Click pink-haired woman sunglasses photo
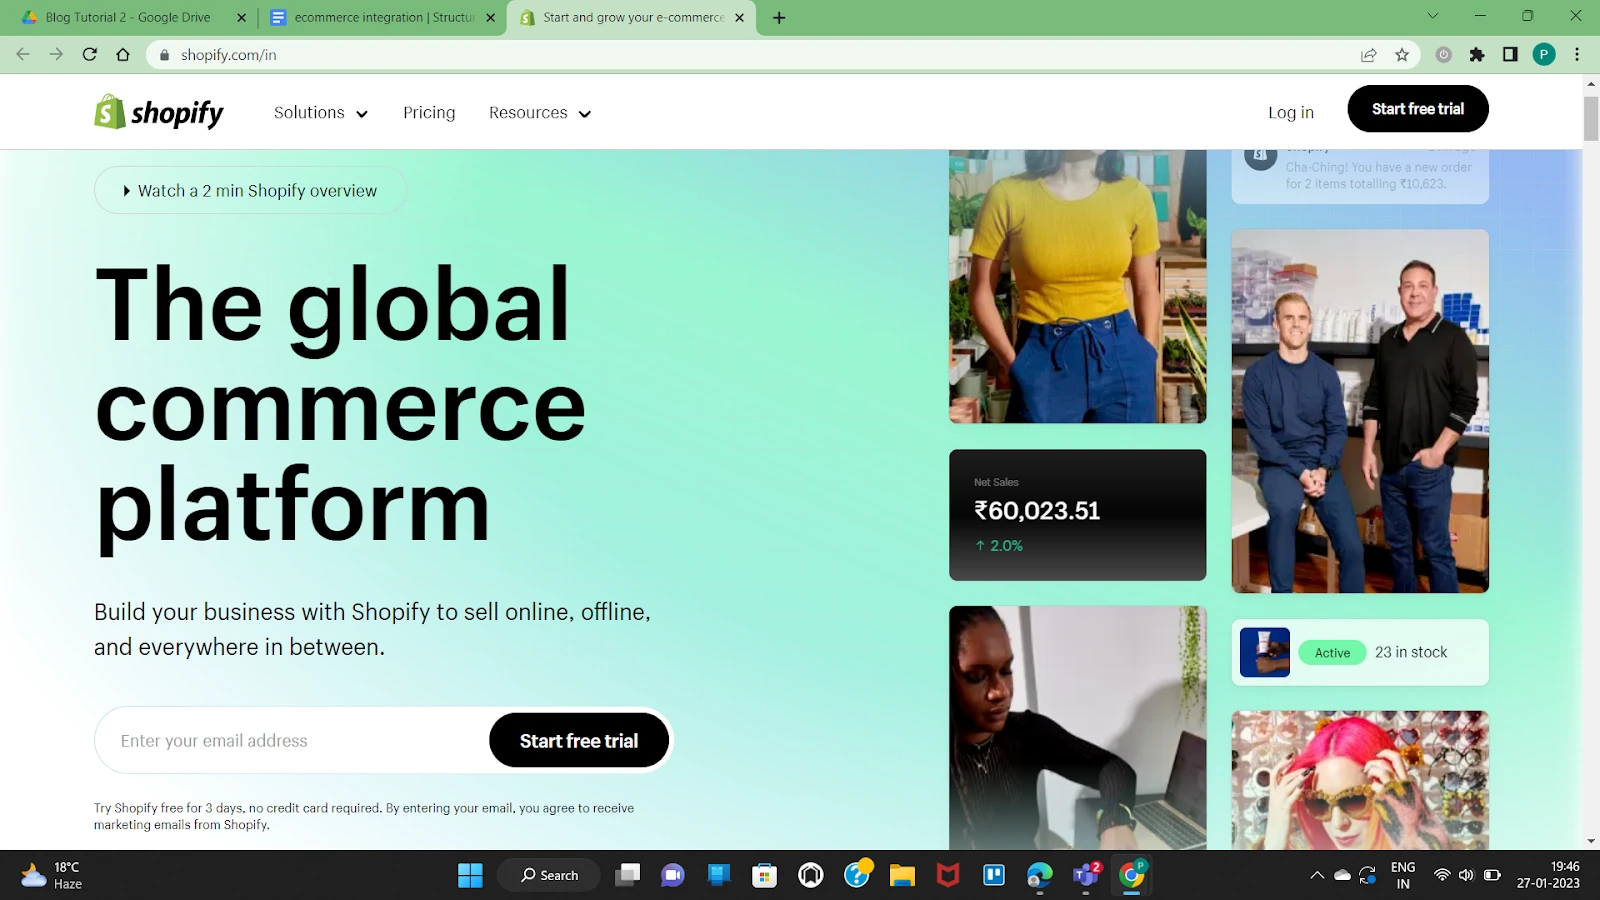Image resolution: width=1600 pixels, height=900 pixels. [1360, 780]
